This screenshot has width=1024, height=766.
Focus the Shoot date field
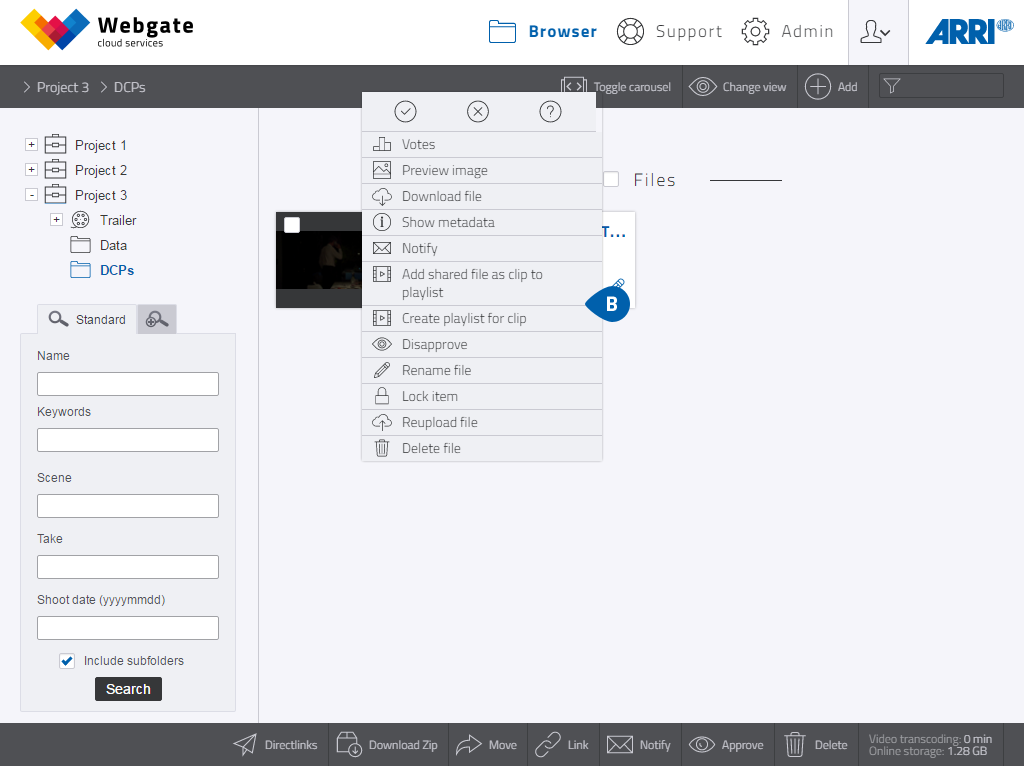(x=128, y=628)
